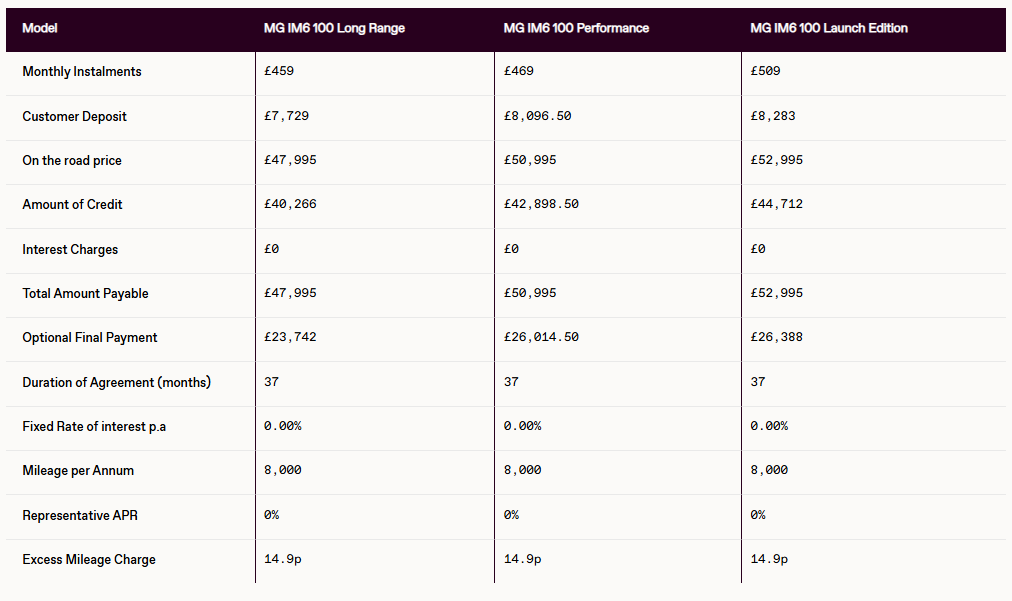The image size is (1012, 601).
Task: Select the £40,266 Amount of Credit value
Action: pyautogui.click(x=290, y=204)
